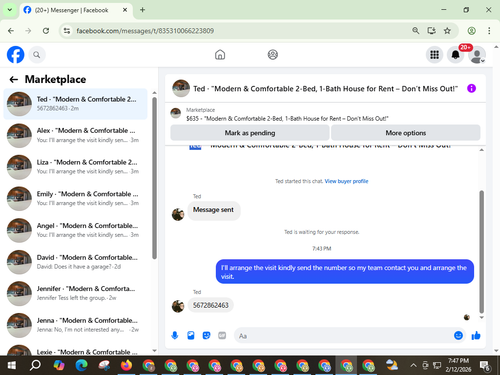Click listing title in chat header
This screenshot has height=375, width=500.
tap(326, 89)
